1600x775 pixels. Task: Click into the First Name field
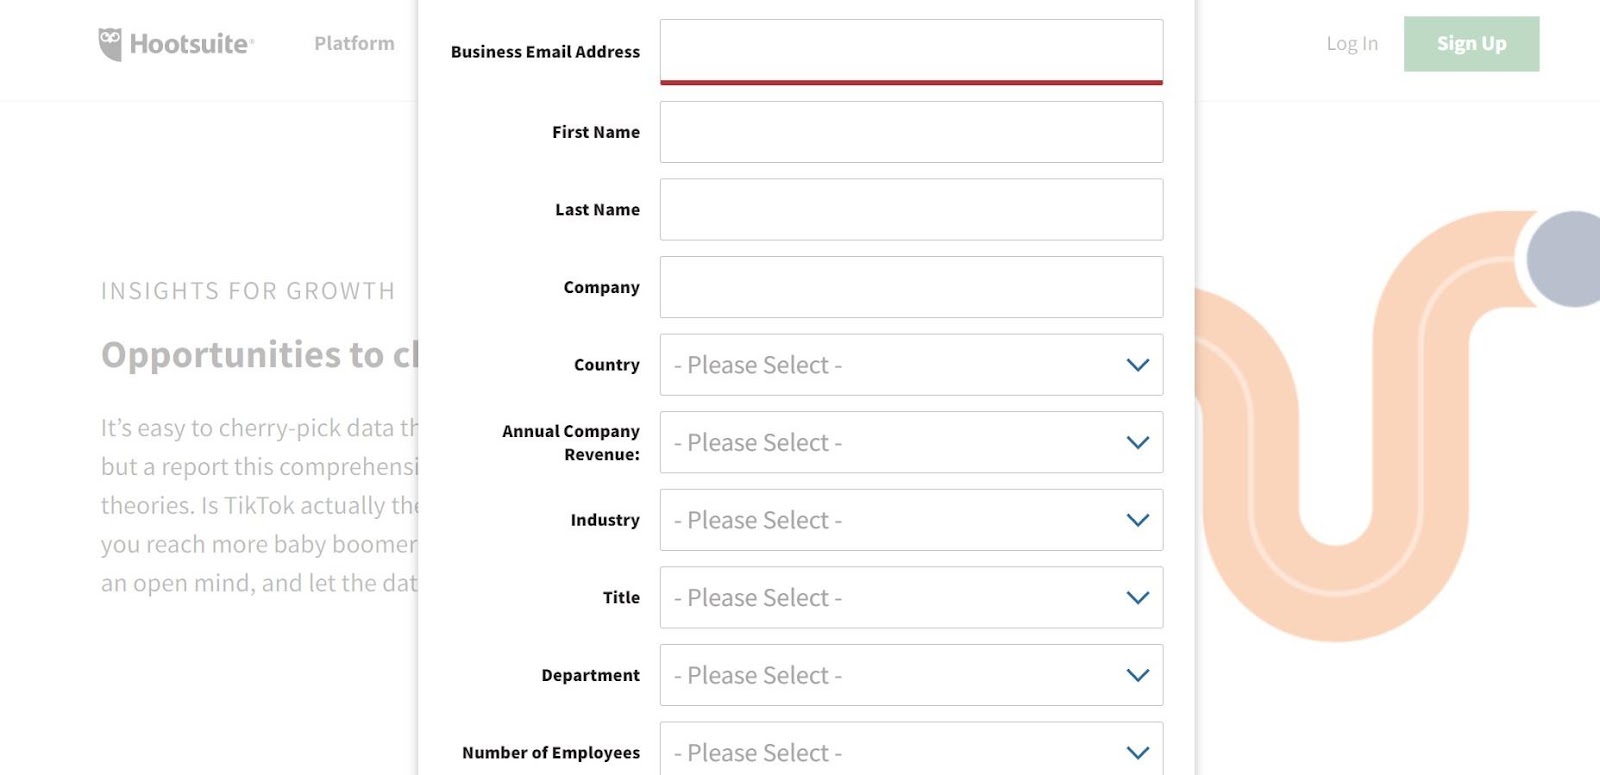(x=911, y=132)
